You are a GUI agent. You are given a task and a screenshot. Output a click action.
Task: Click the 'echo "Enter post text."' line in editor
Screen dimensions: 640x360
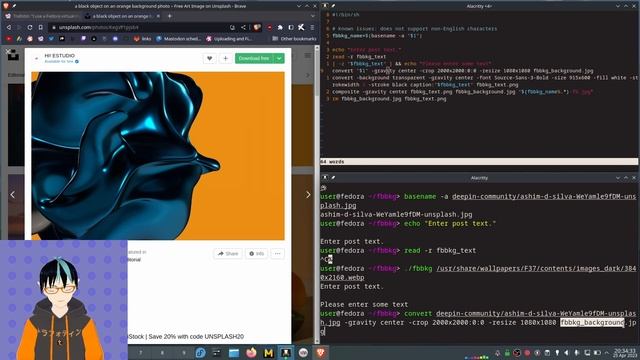(367, 50)
